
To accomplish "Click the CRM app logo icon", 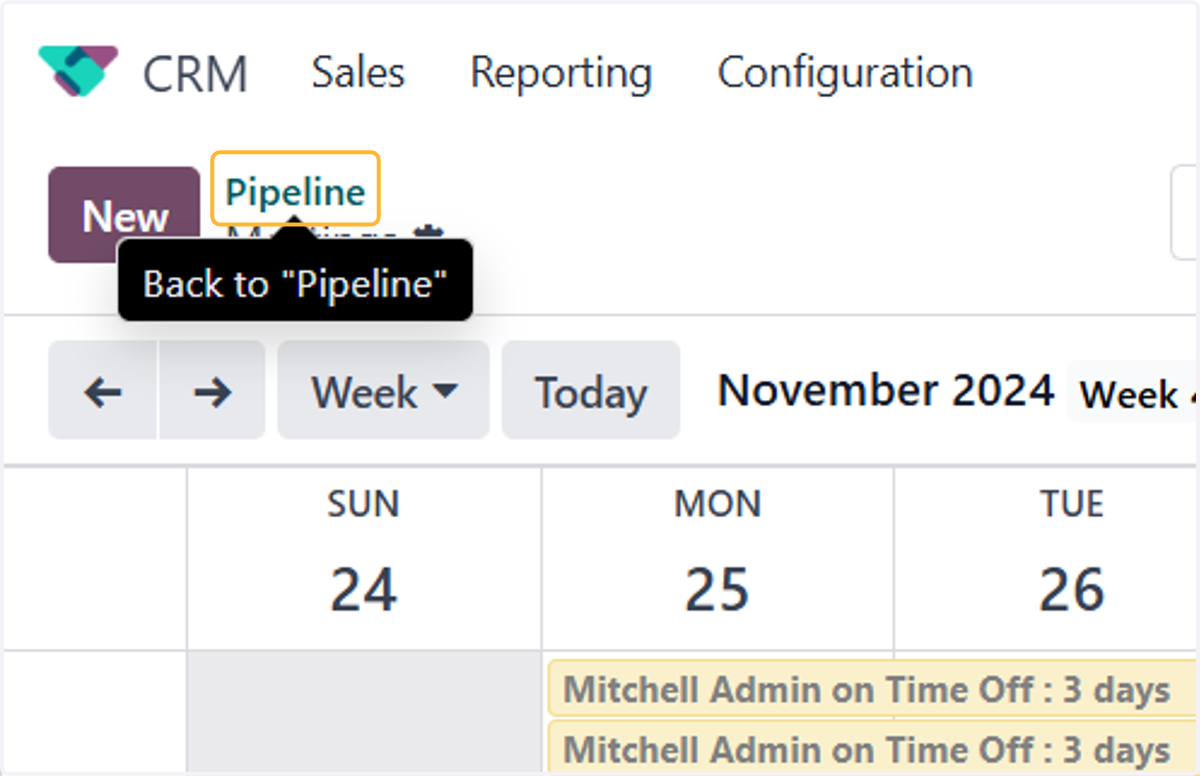I will click(78, 72).
